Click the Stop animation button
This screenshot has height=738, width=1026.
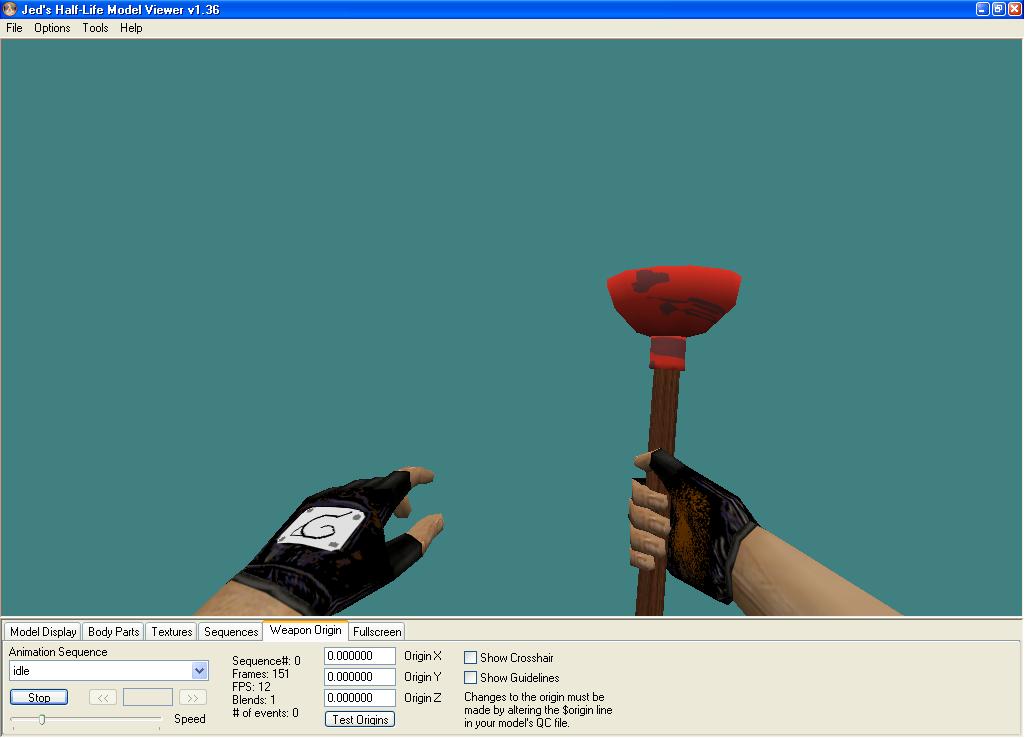(39, 697)
